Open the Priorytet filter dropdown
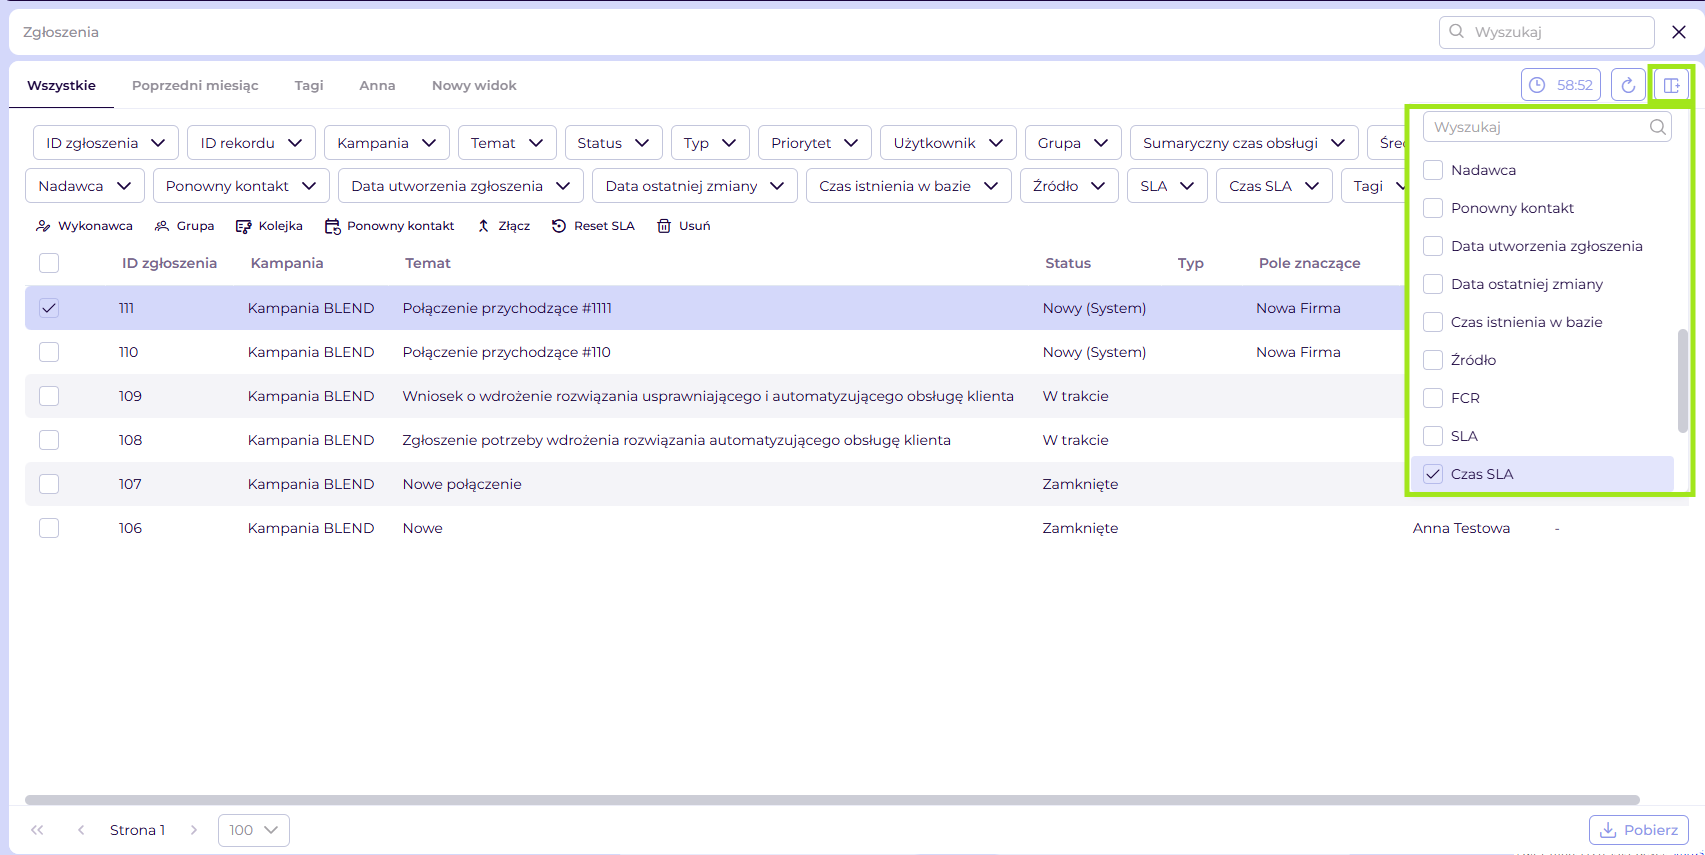This screenshot has height=855, width=1705. (x=814, y=143)
